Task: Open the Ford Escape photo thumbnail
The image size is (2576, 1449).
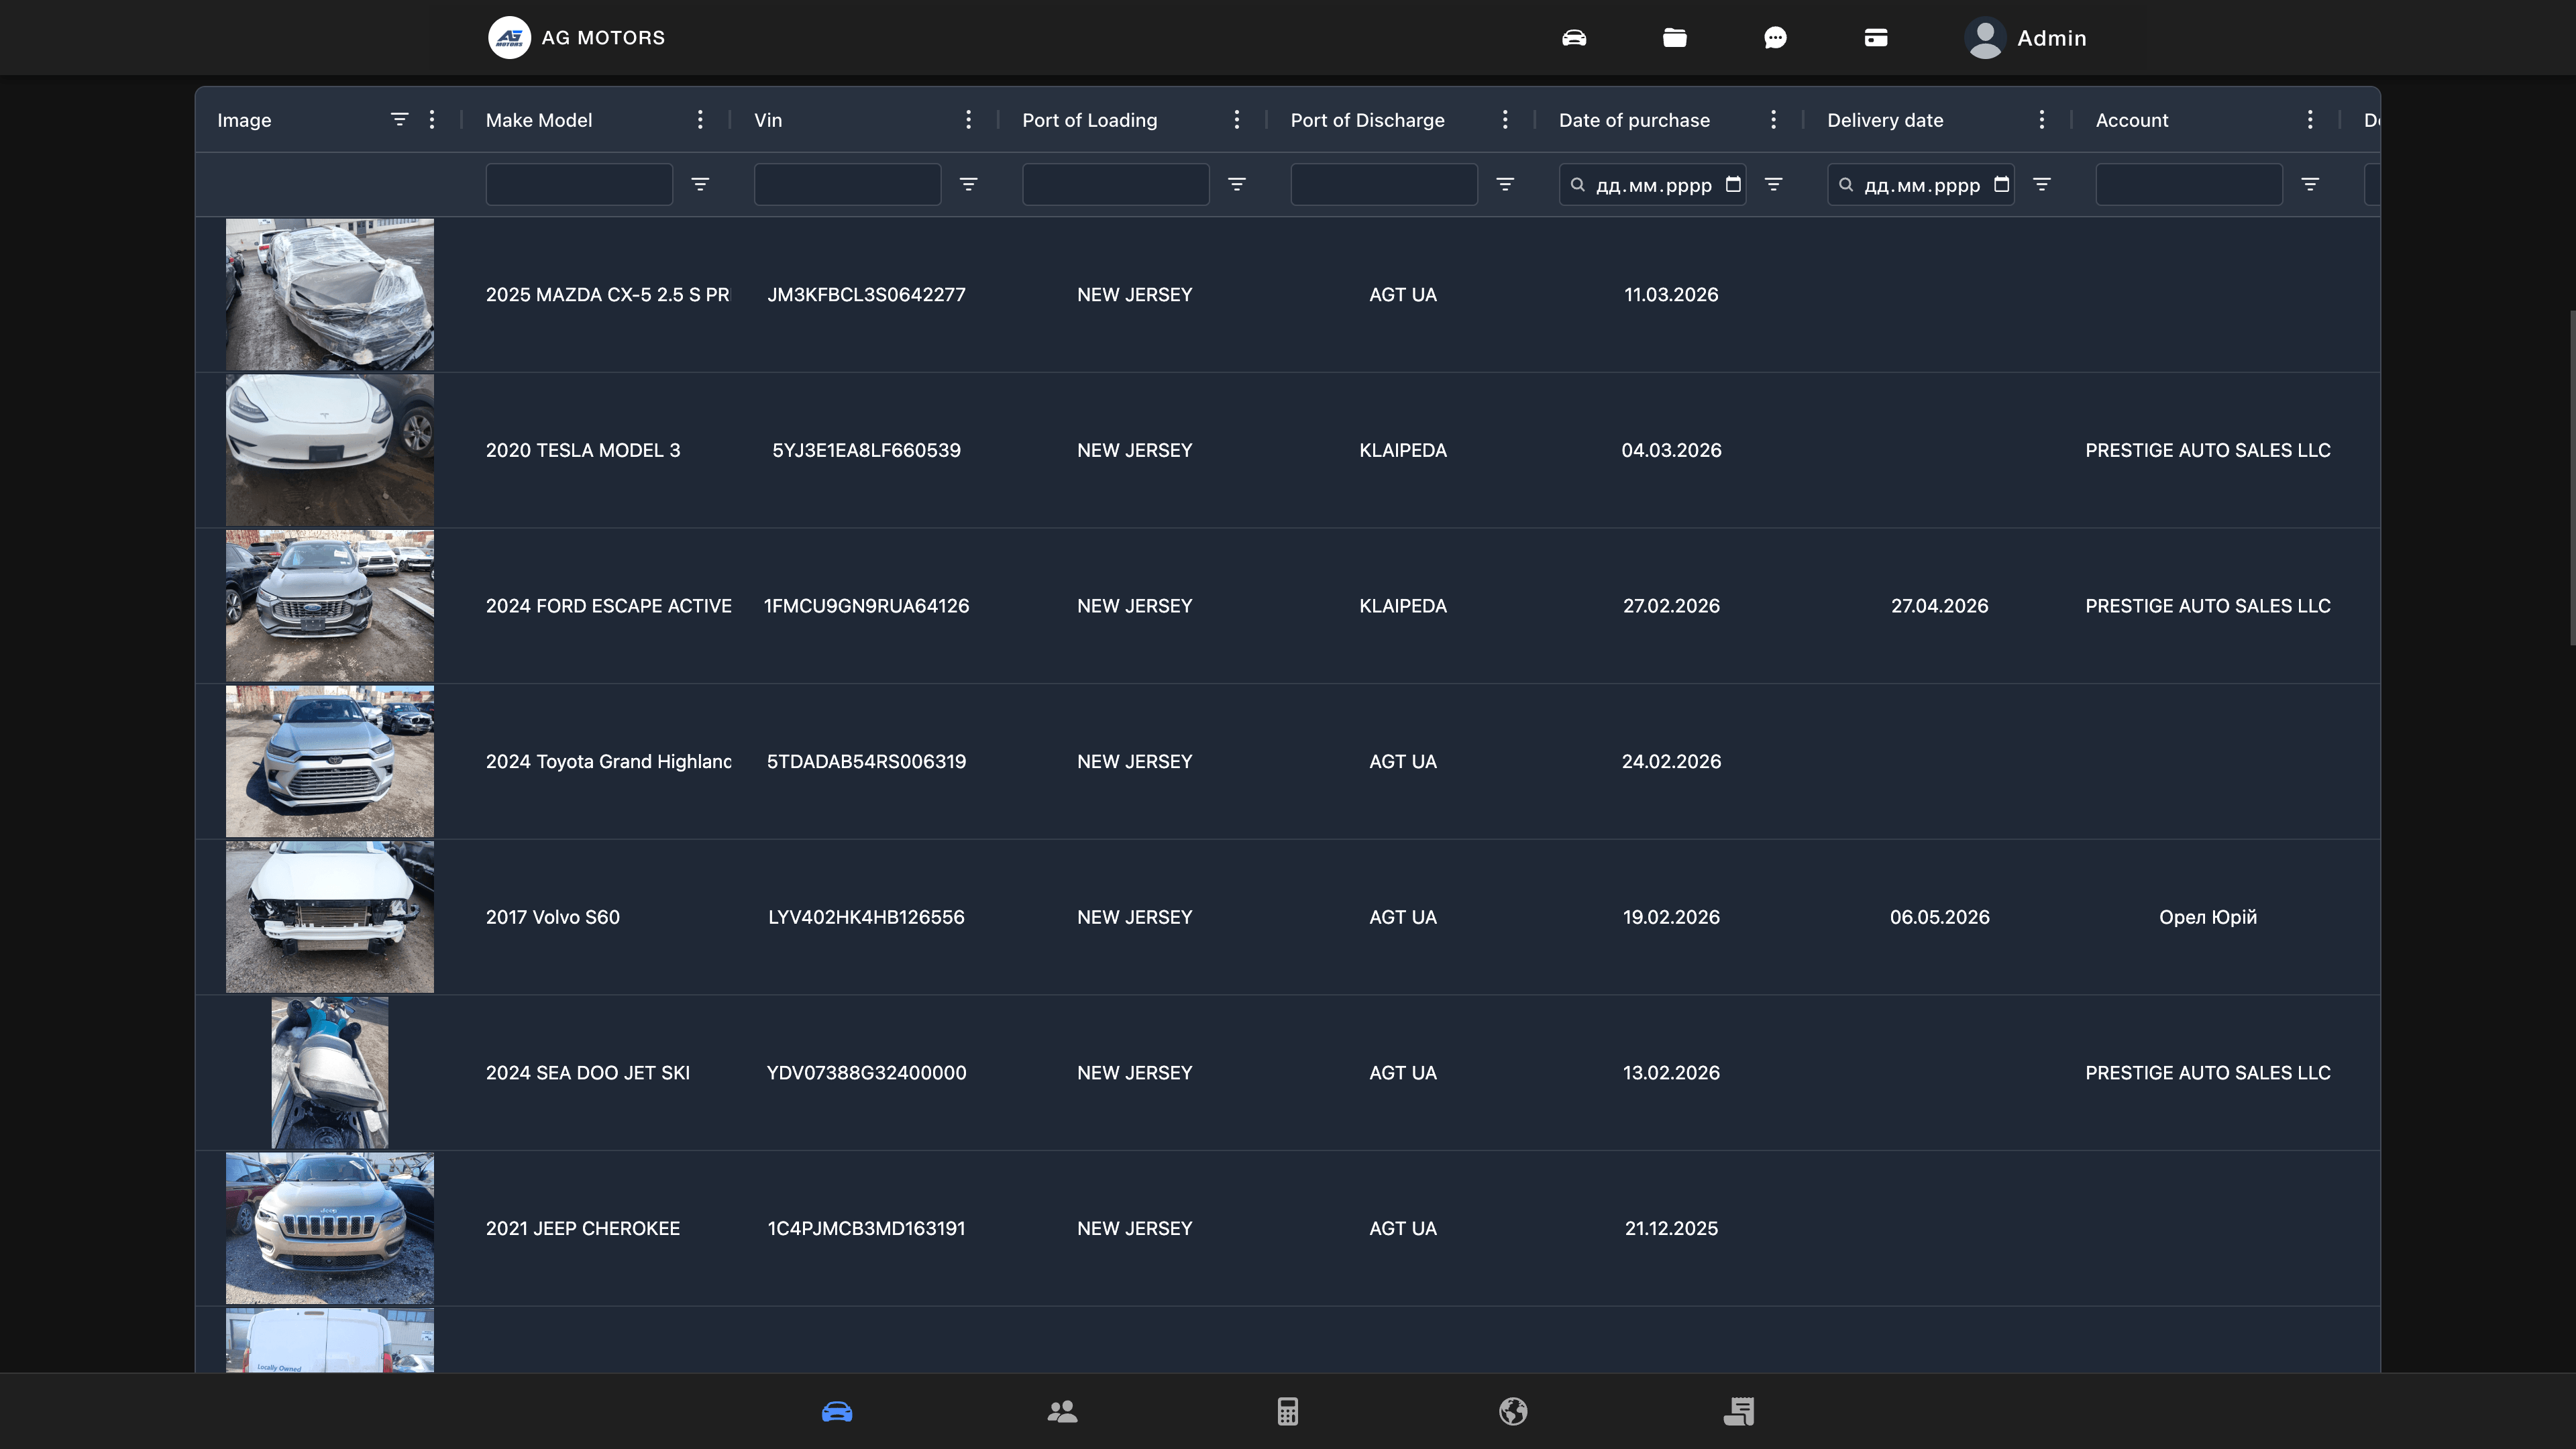Action: click(x=330, y=606)
